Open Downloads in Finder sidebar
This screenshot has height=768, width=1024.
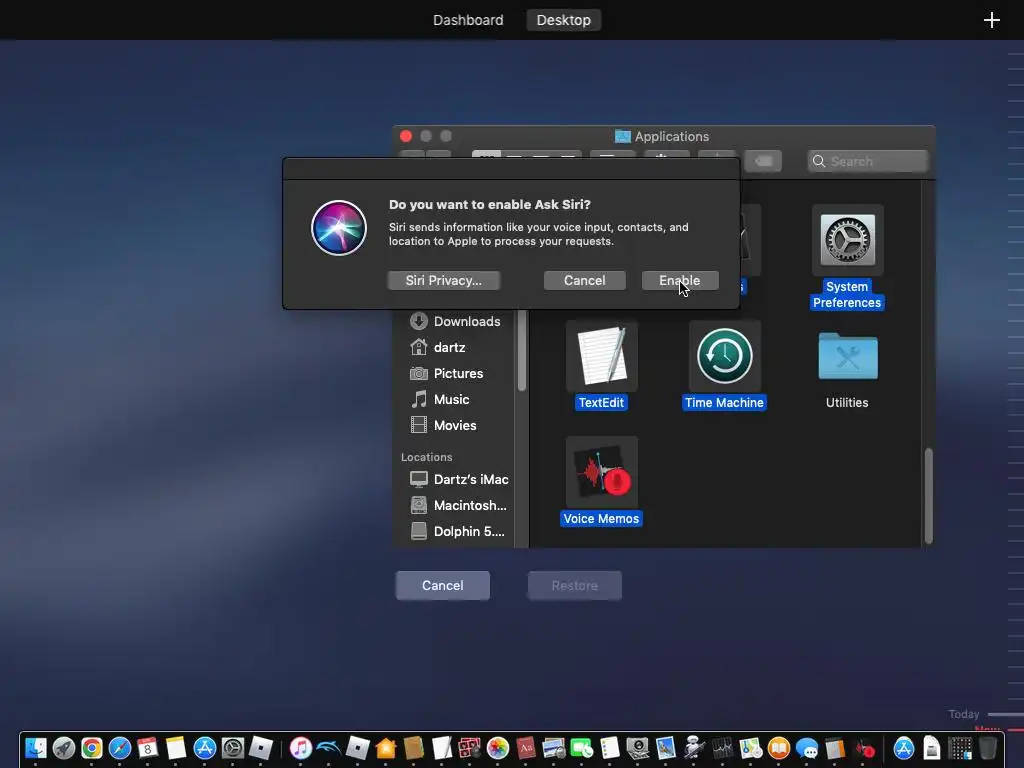[x=455, y=321]
